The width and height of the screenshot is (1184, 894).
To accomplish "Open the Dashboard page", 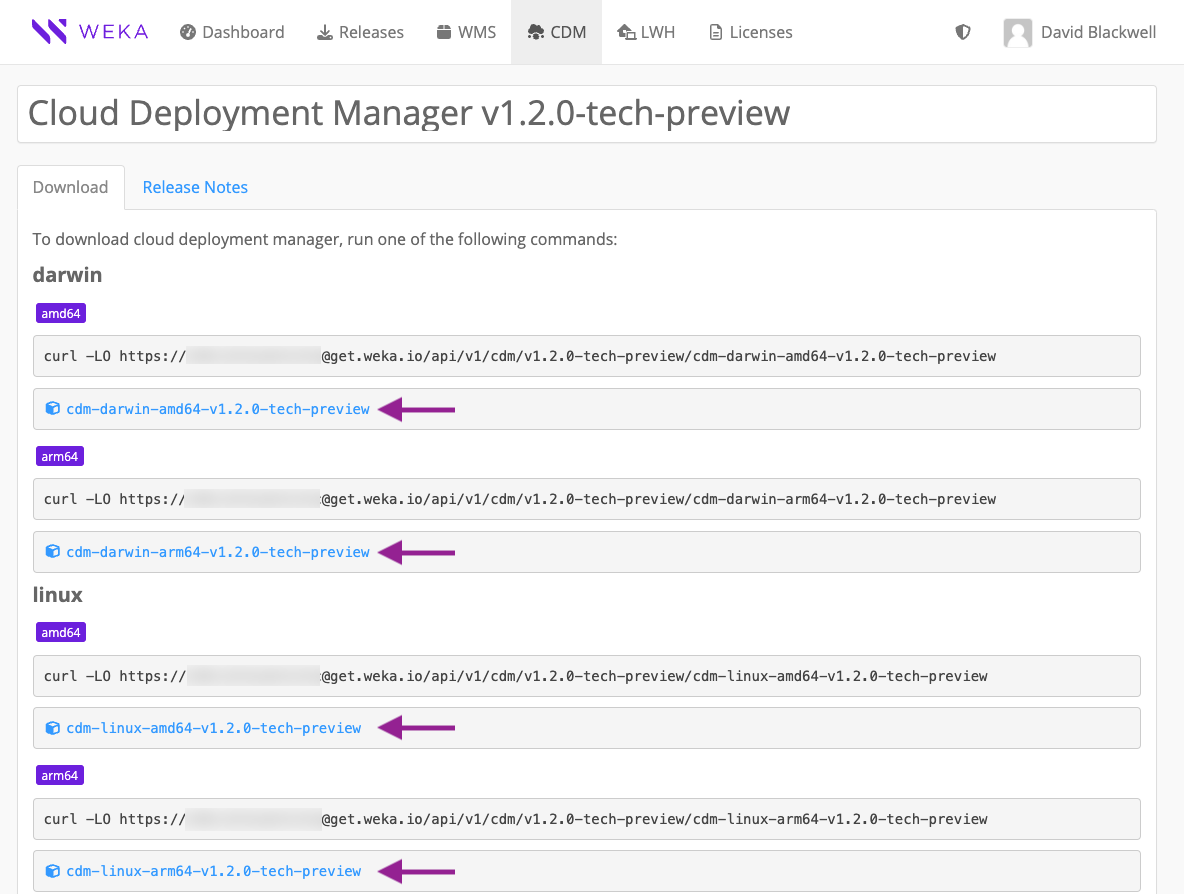I will (x=232, y=32).
